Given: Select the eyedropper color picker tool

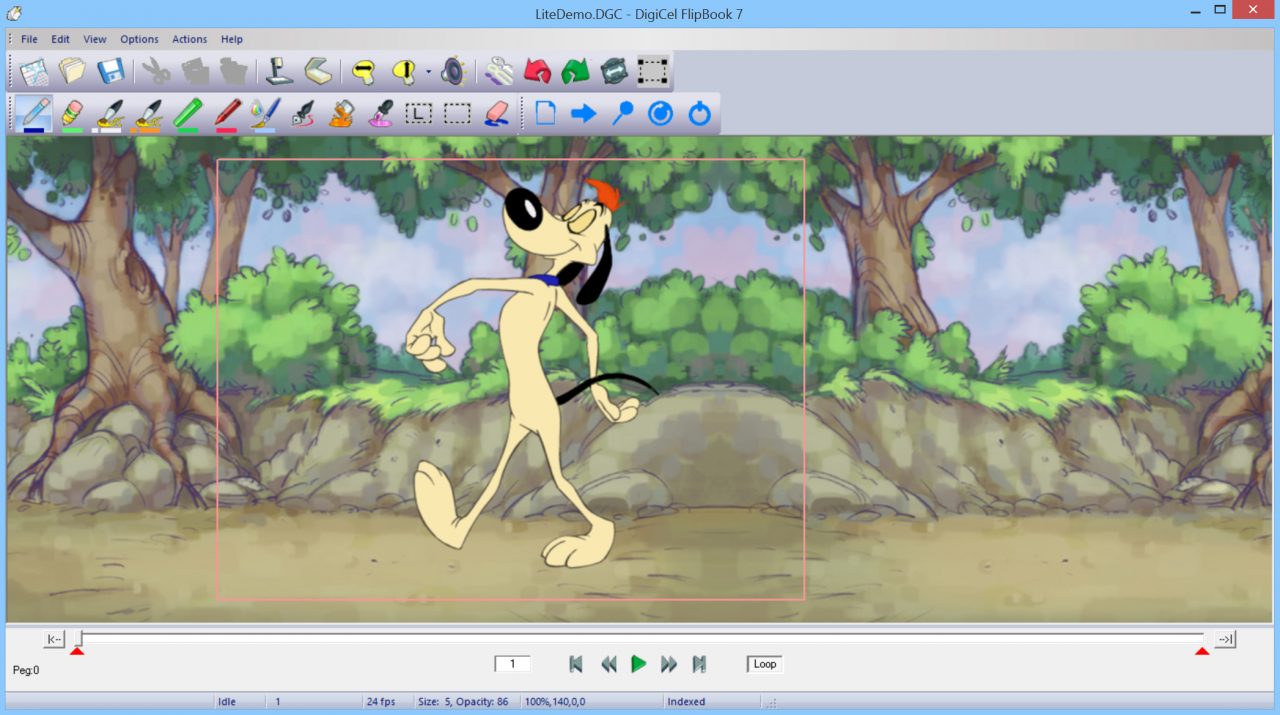Looking at the screenshot, I should 380,113.
